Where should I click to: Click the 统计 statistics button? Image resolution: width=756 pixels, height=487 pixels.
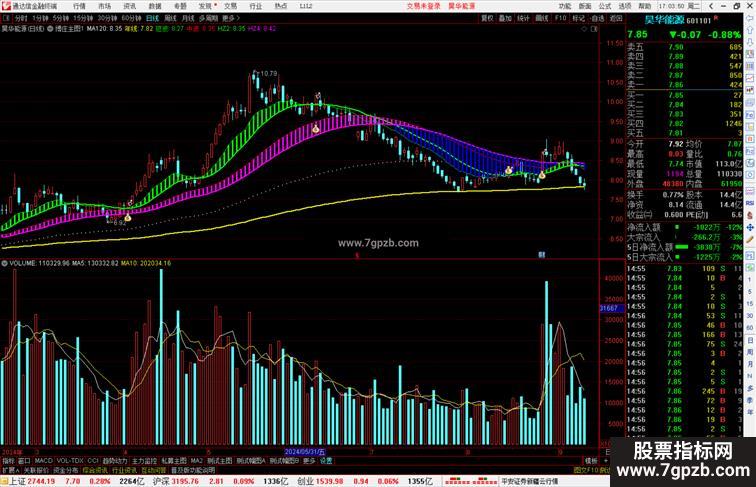click(x=524, y=18)
